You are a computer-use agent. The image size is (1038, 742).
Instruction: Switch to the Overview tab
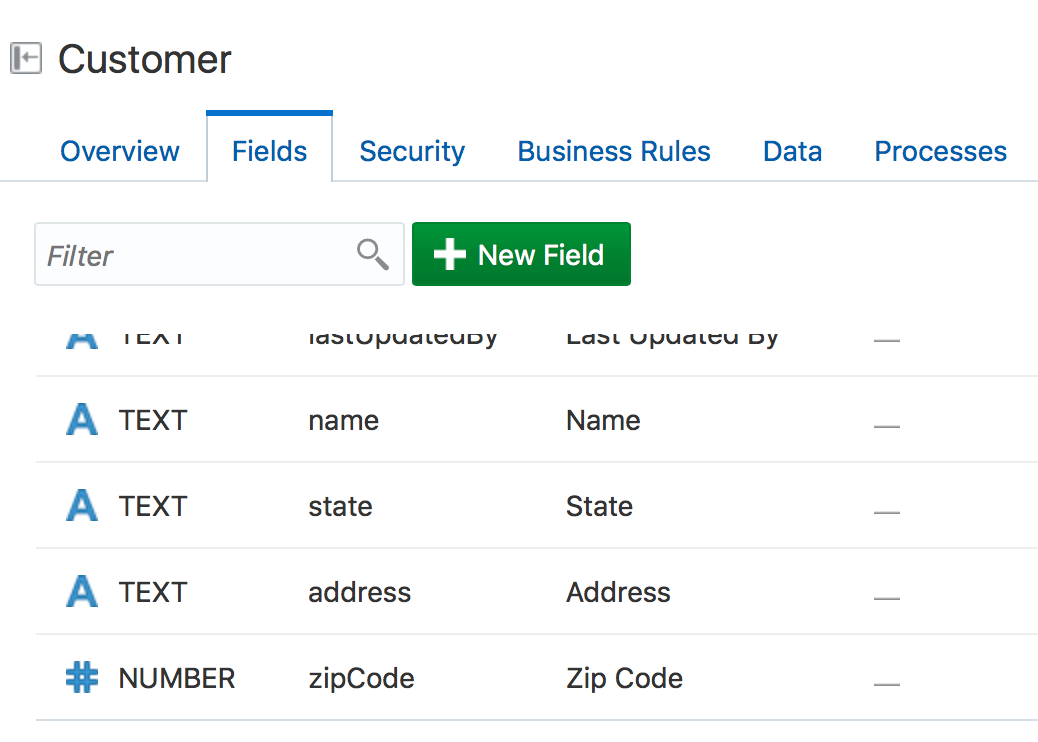click(x=119, y=151)
